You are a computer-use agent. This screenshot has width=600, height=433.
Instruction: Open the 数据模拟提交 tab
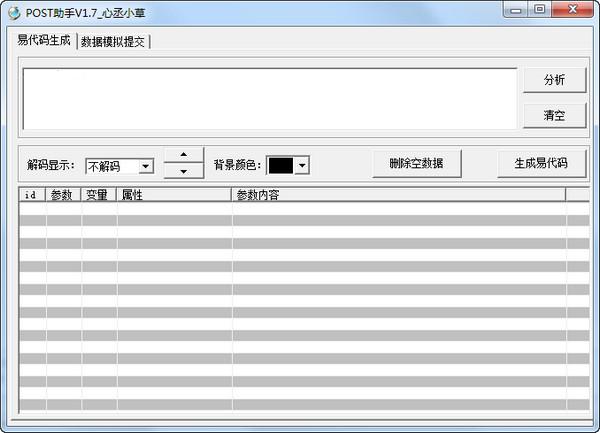tap(114, 41)
